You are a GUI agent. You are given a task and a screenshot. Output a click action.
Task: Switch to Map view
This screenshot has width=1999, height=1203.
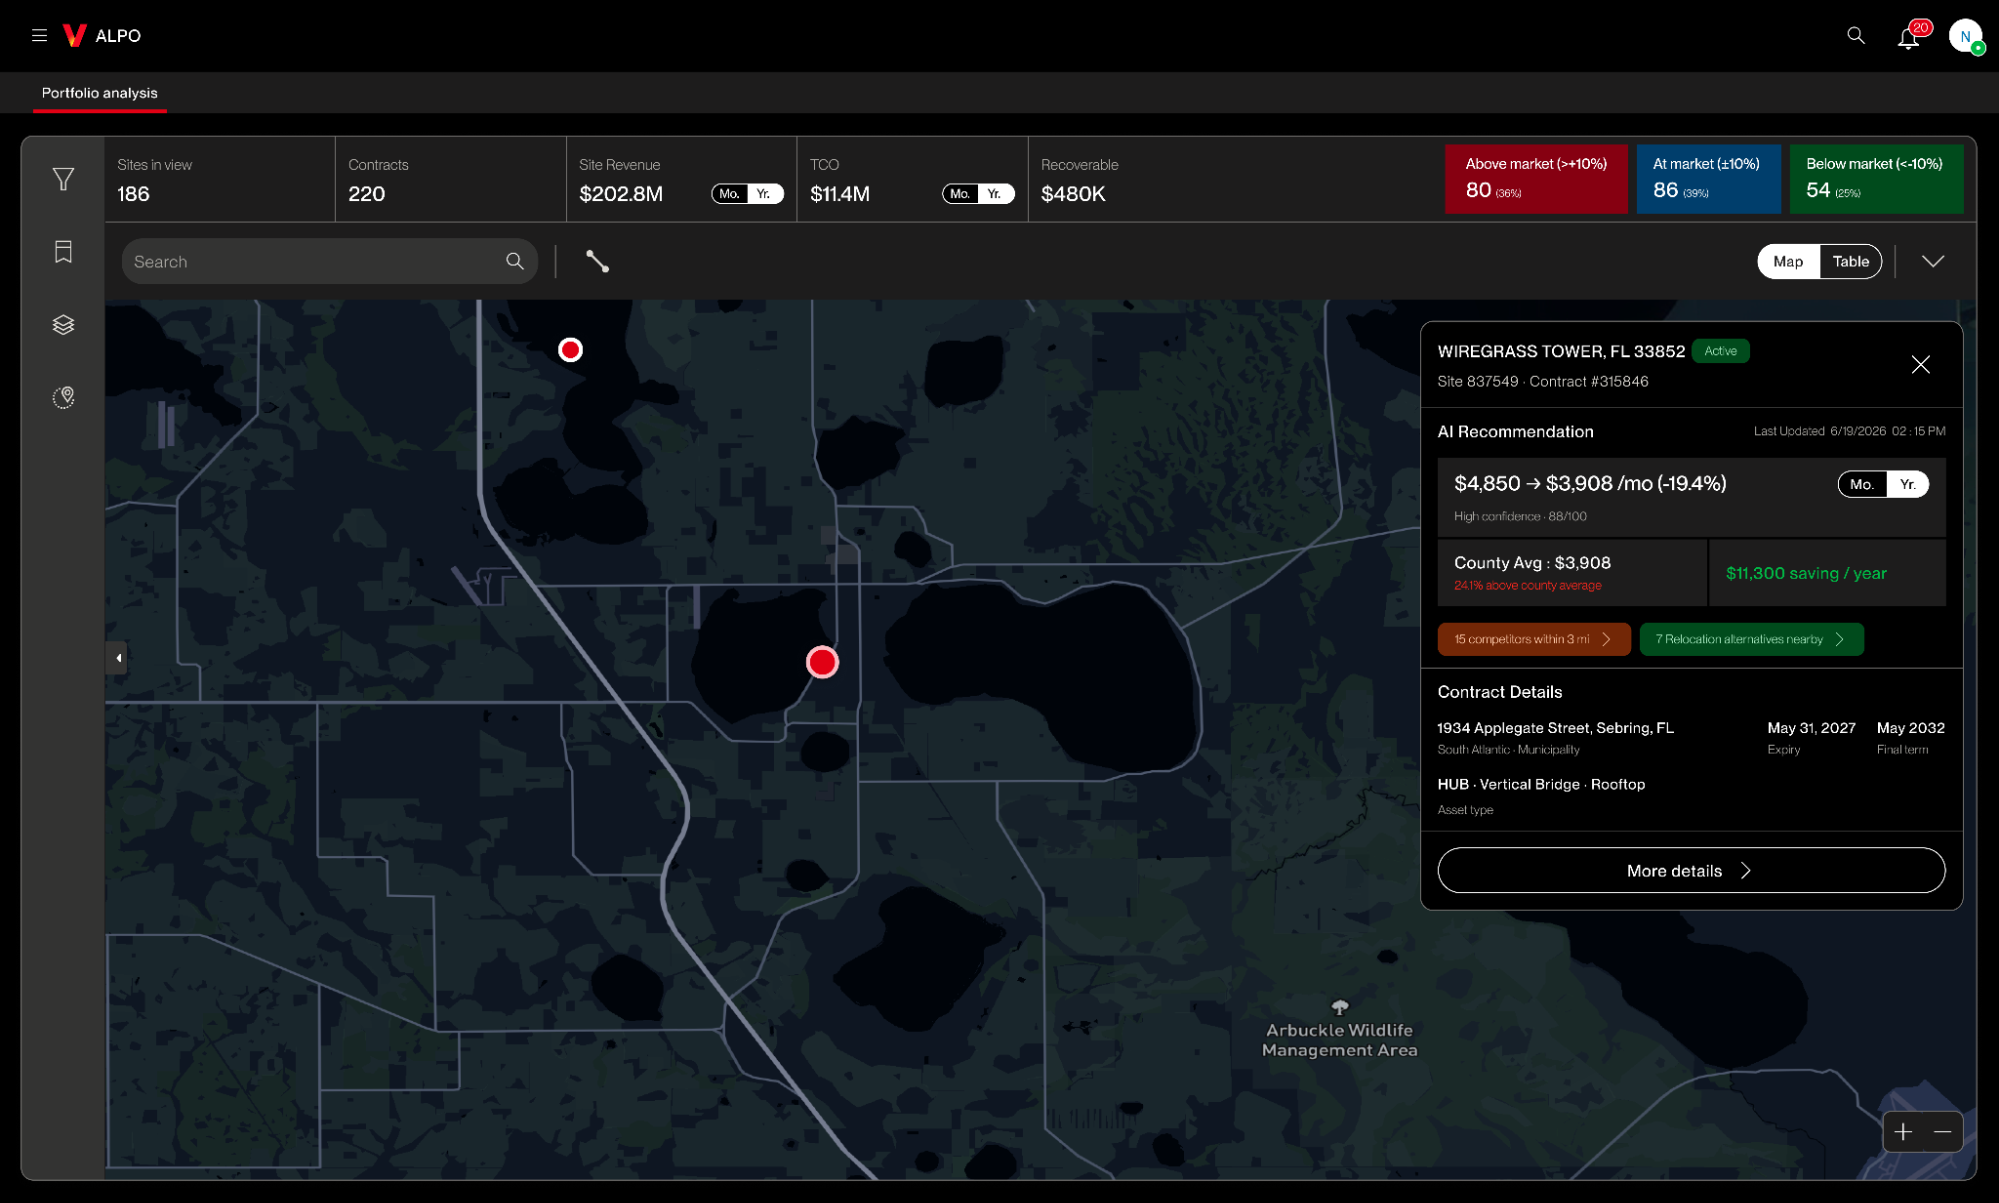point(1788,261)
